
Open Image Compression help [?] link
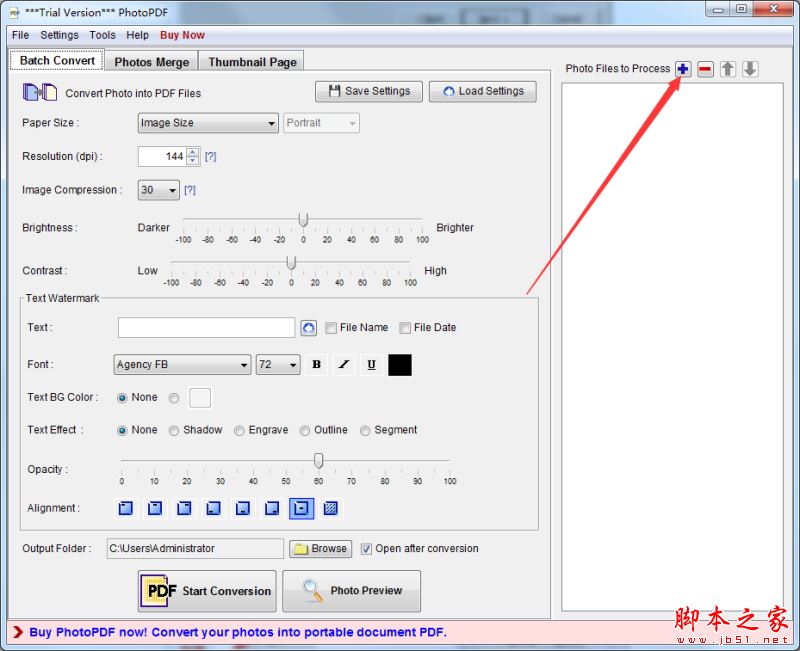pyautogui.click(x=190, y=190)
